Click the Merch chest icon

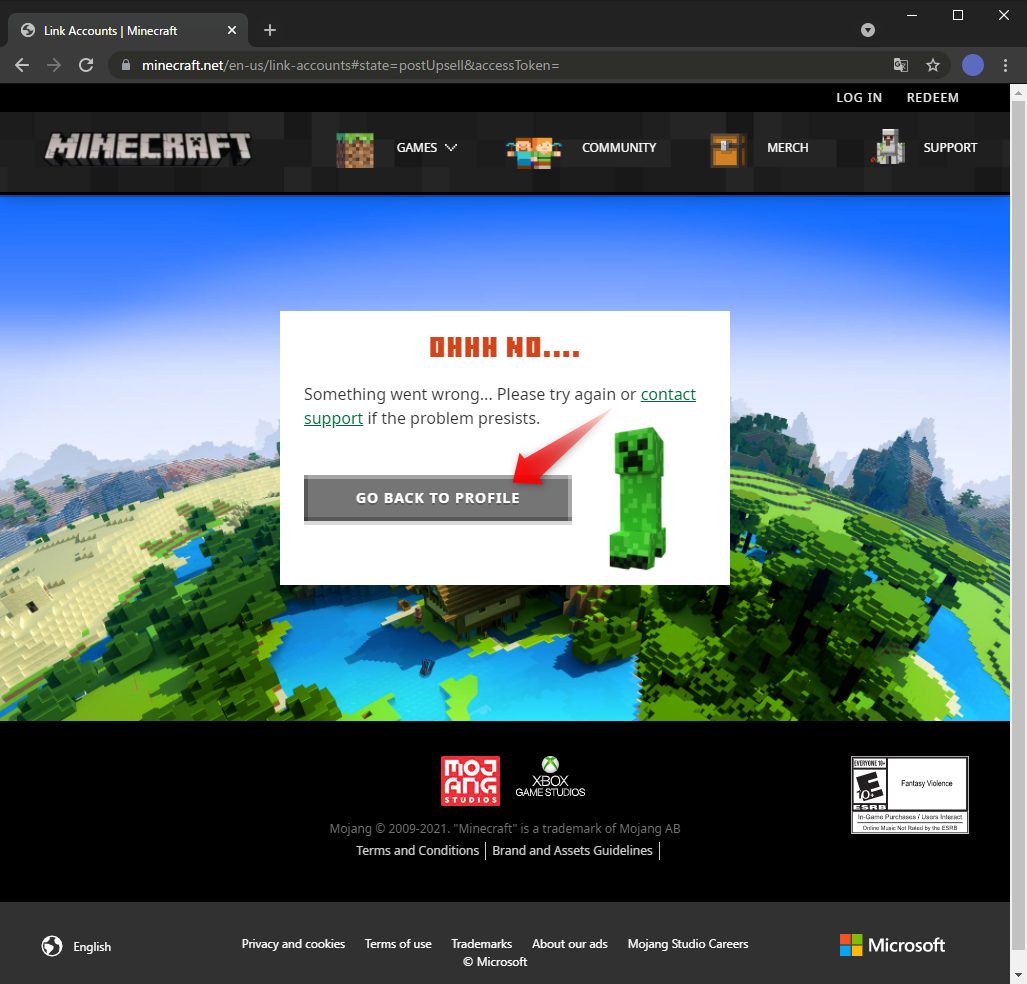tap(727, 149)
